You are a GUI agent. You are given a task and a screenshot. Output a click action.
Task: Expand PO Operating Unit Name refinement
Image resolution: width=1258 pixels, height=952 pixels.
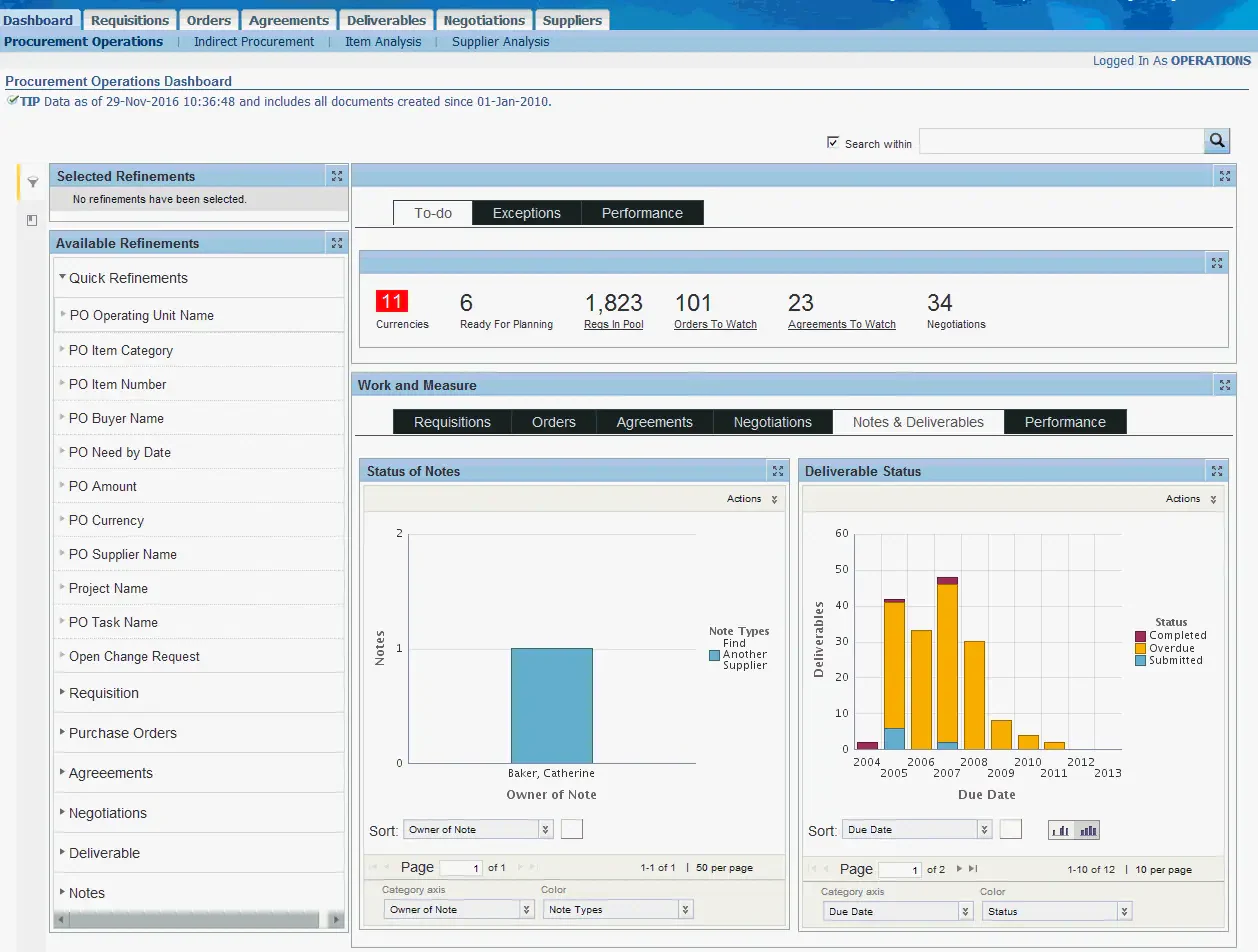click(63, 315)
